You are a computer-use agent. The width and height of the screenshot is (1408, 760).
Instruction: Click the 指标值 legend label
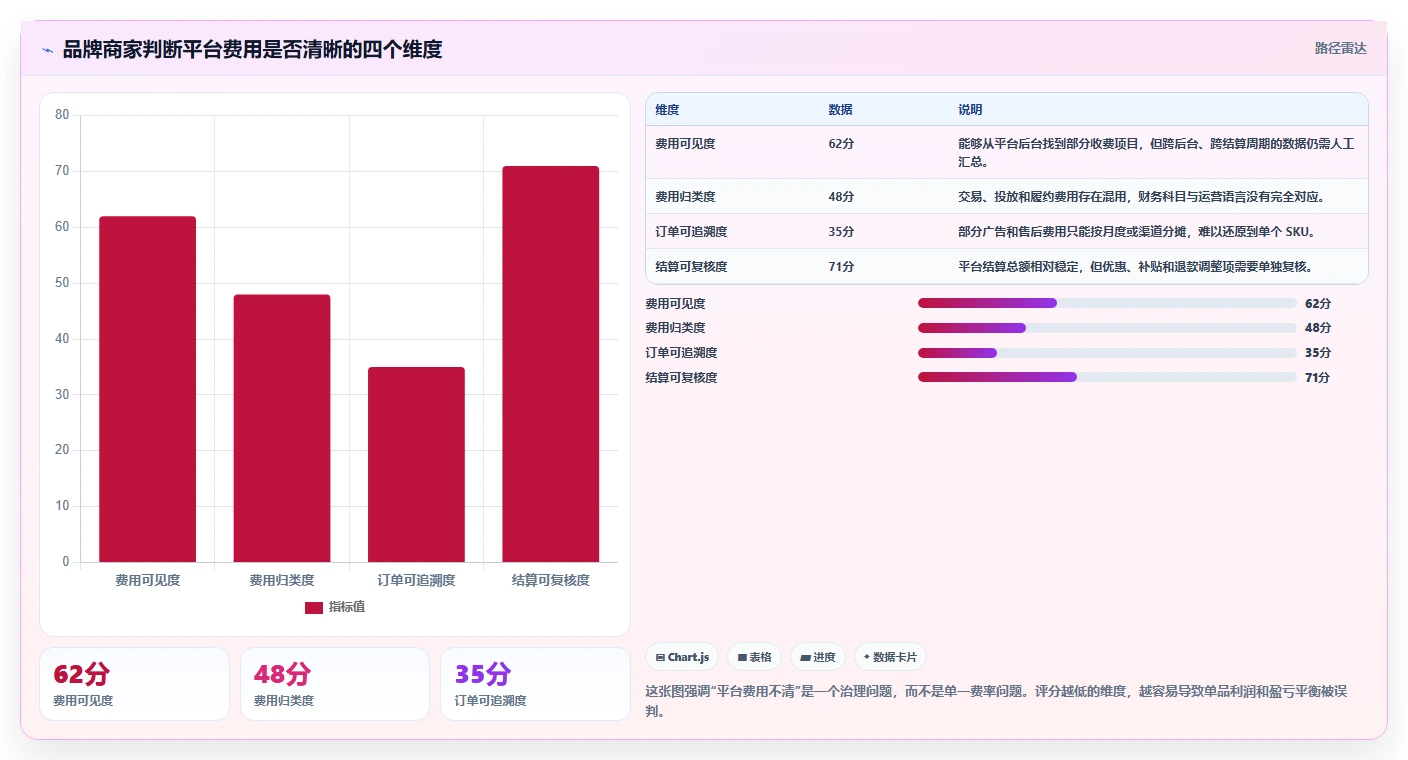pyautogui.click(x=347, y=607)
